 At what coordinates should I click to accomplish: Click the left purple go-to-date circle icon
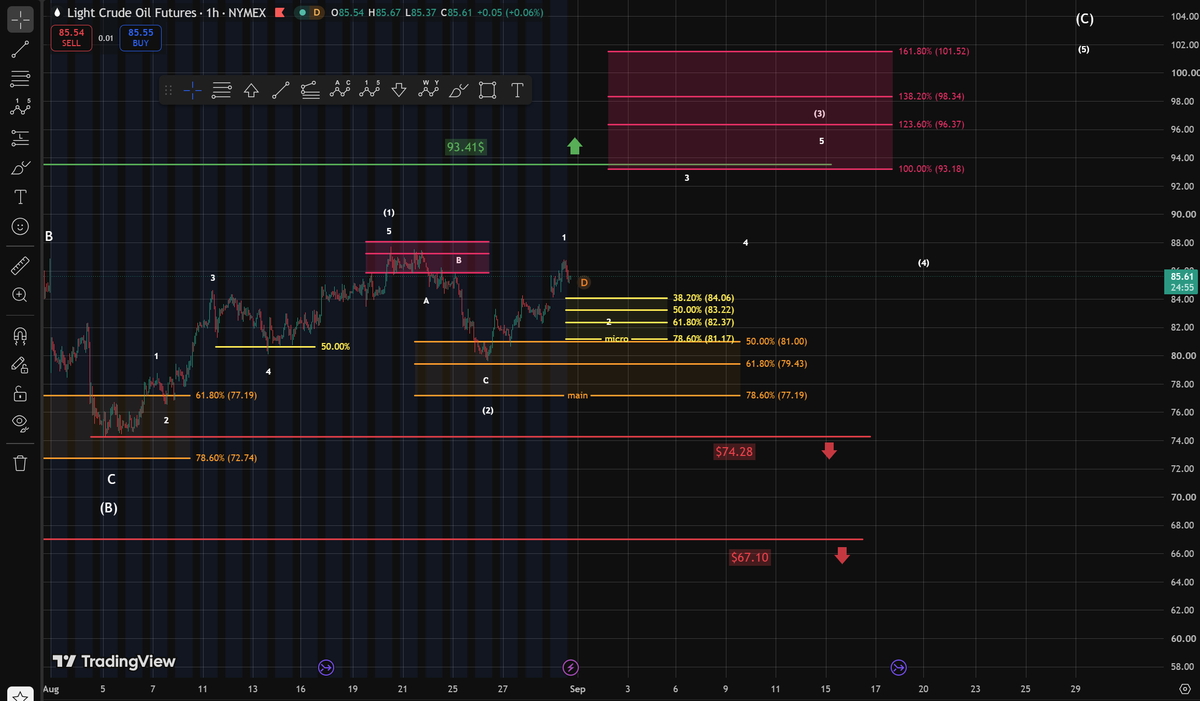pos(325,666)
